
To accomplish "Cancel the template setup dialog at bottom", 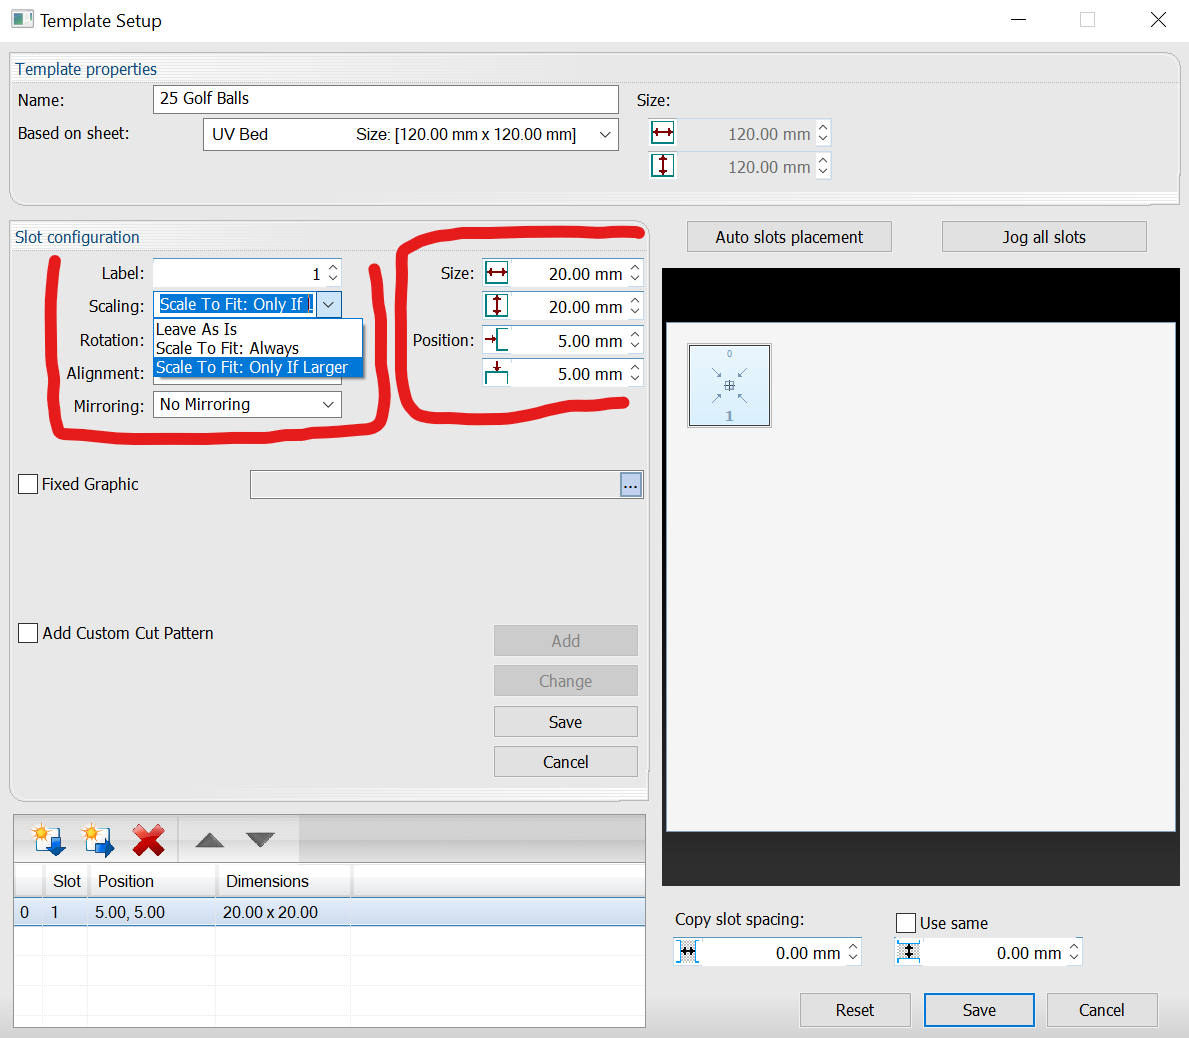I will [x=1102, y=1010].
